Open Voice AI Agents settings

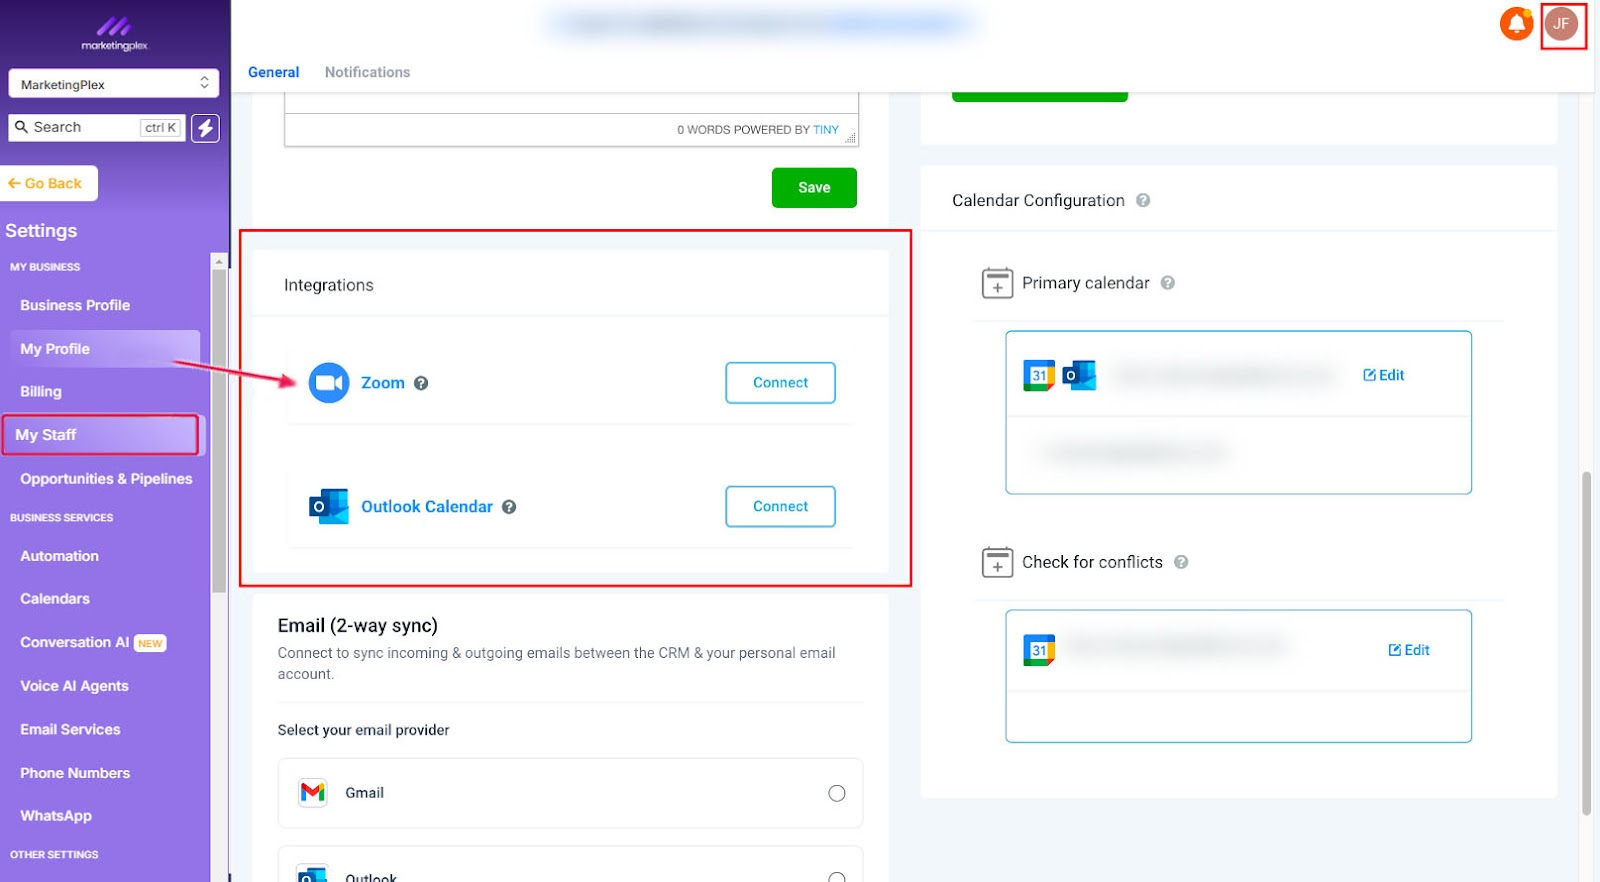[74, 686]
